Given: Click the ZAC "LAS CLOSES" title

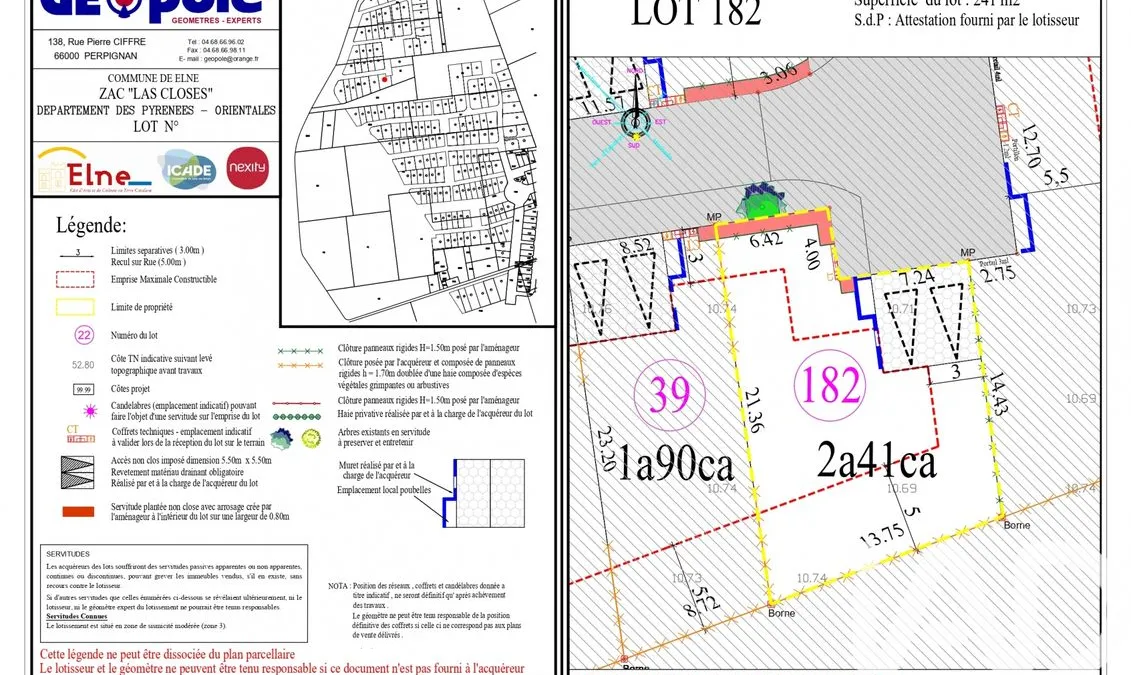Looking at the screenshot, I should [156, 94].
